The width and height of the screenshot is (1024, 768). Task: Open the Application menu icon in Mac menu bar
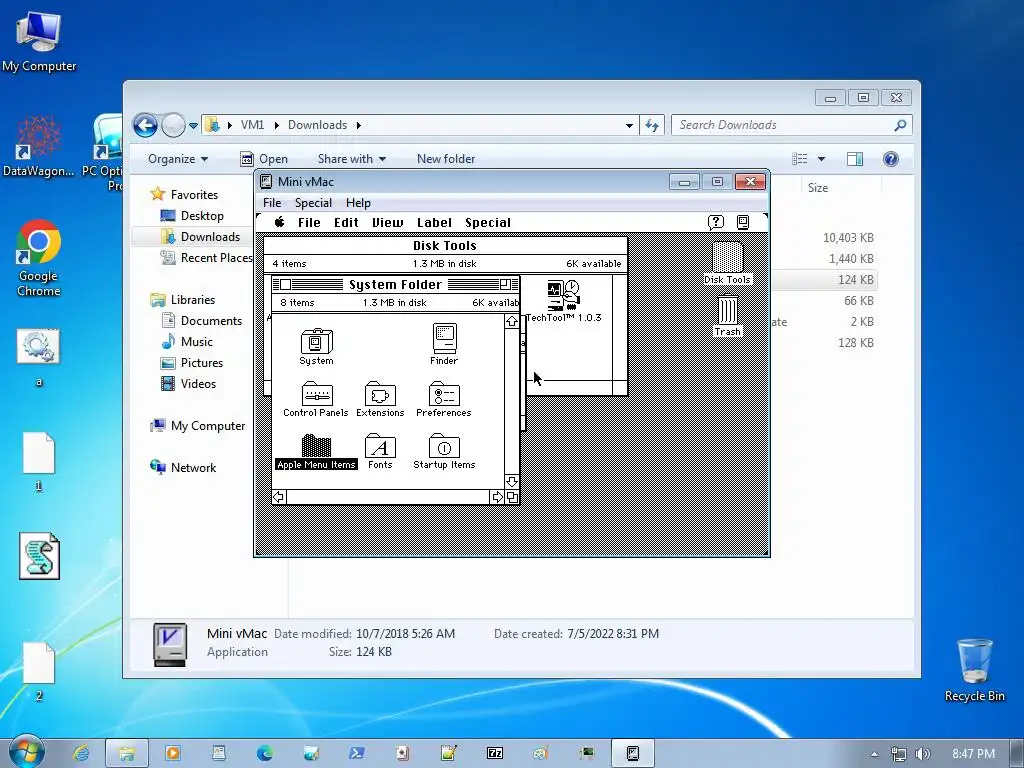click(743, 222)
